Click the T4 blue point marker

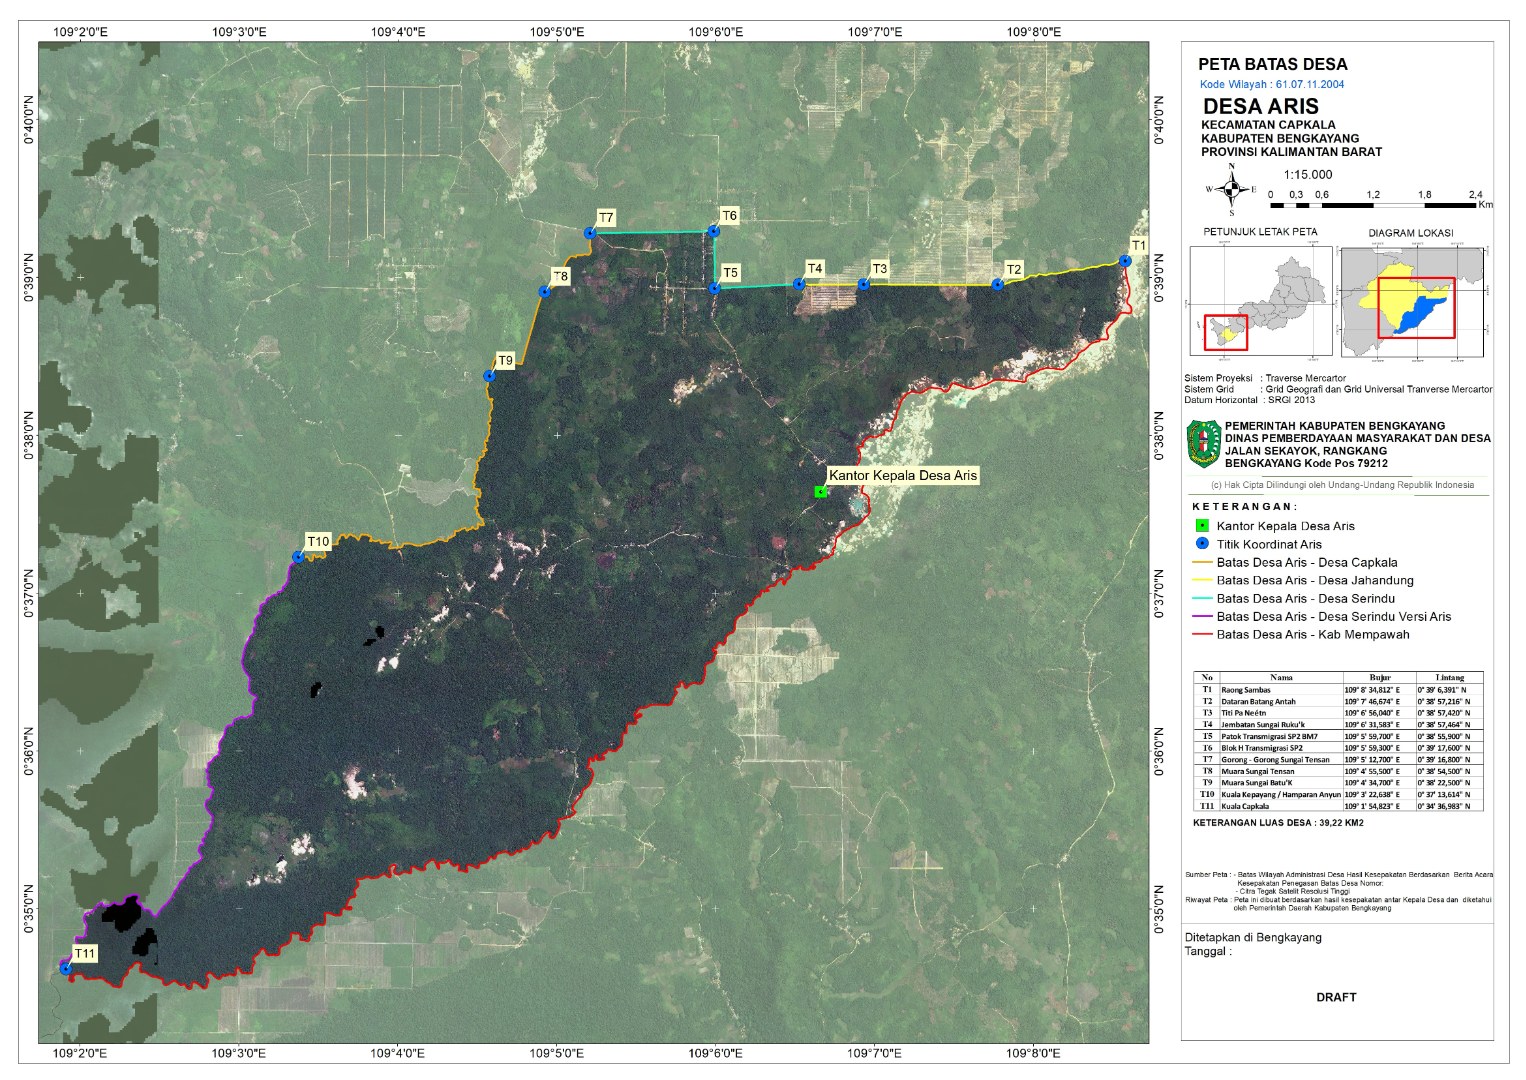click(799, 284)
